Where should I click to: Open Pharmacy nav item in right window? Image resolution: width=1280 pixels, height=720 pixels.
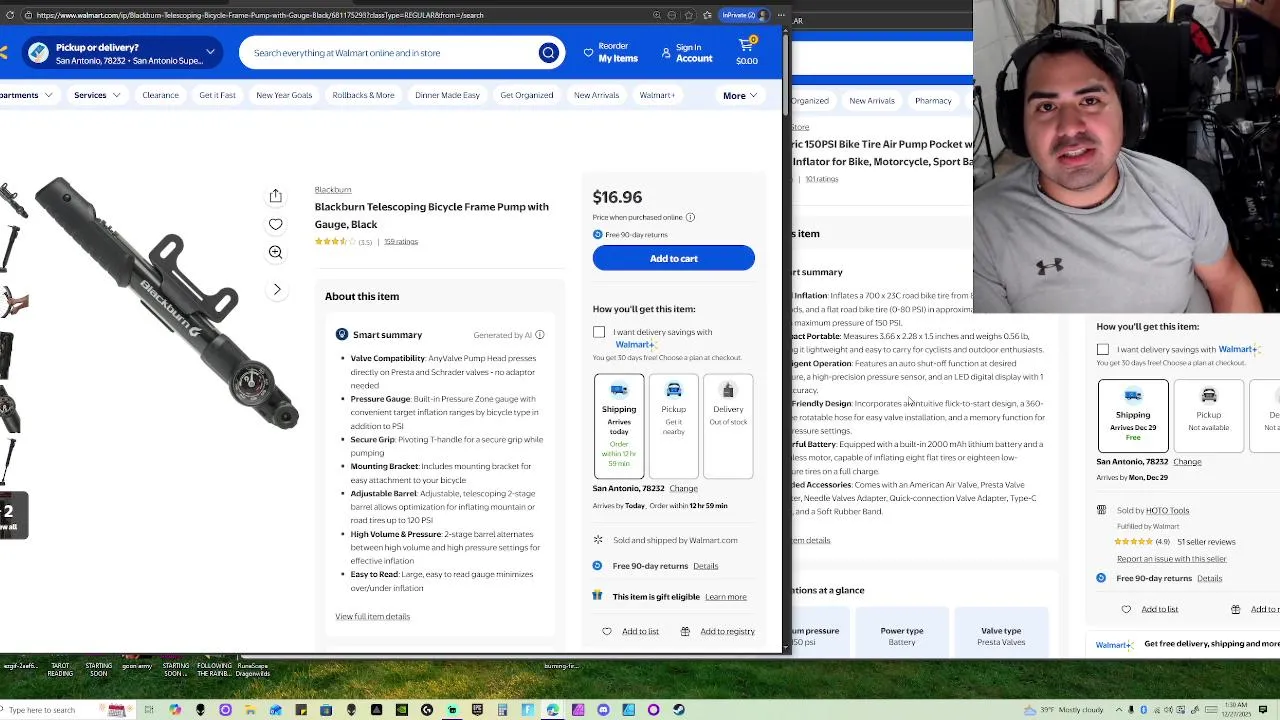pos(933,101)
